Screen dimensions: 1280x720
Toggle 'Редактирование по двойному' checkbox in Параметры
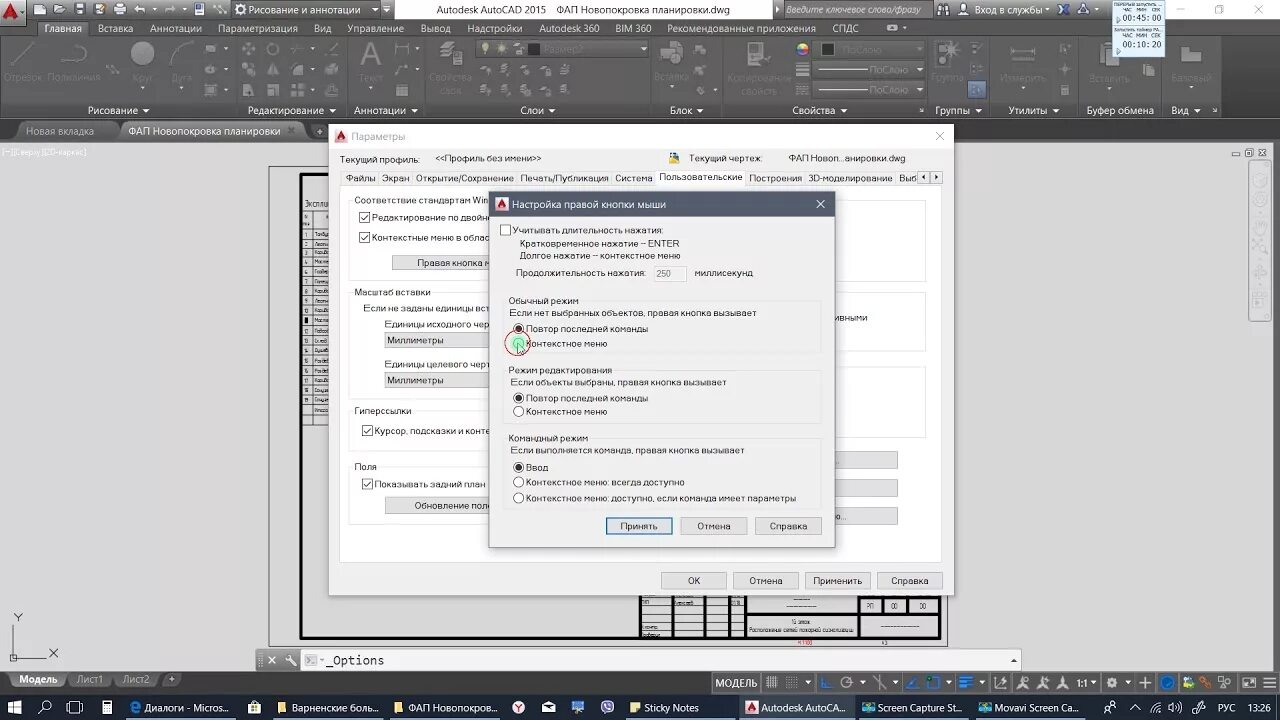point(364,217)
